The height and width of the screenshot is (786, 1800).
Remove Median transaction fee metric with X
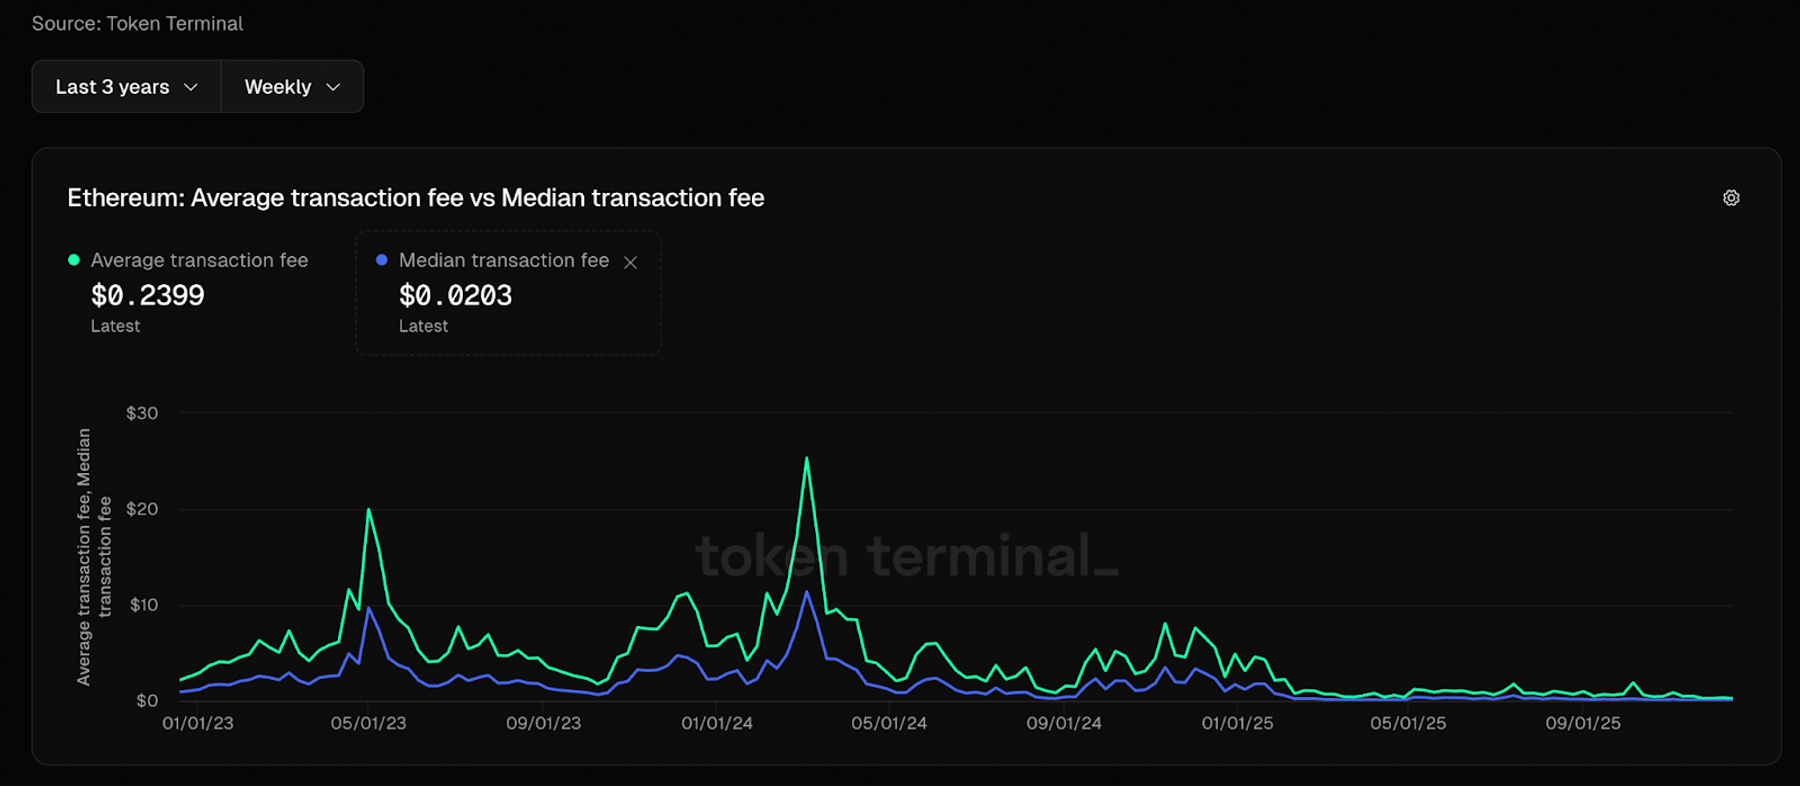[x=630, y=262]
